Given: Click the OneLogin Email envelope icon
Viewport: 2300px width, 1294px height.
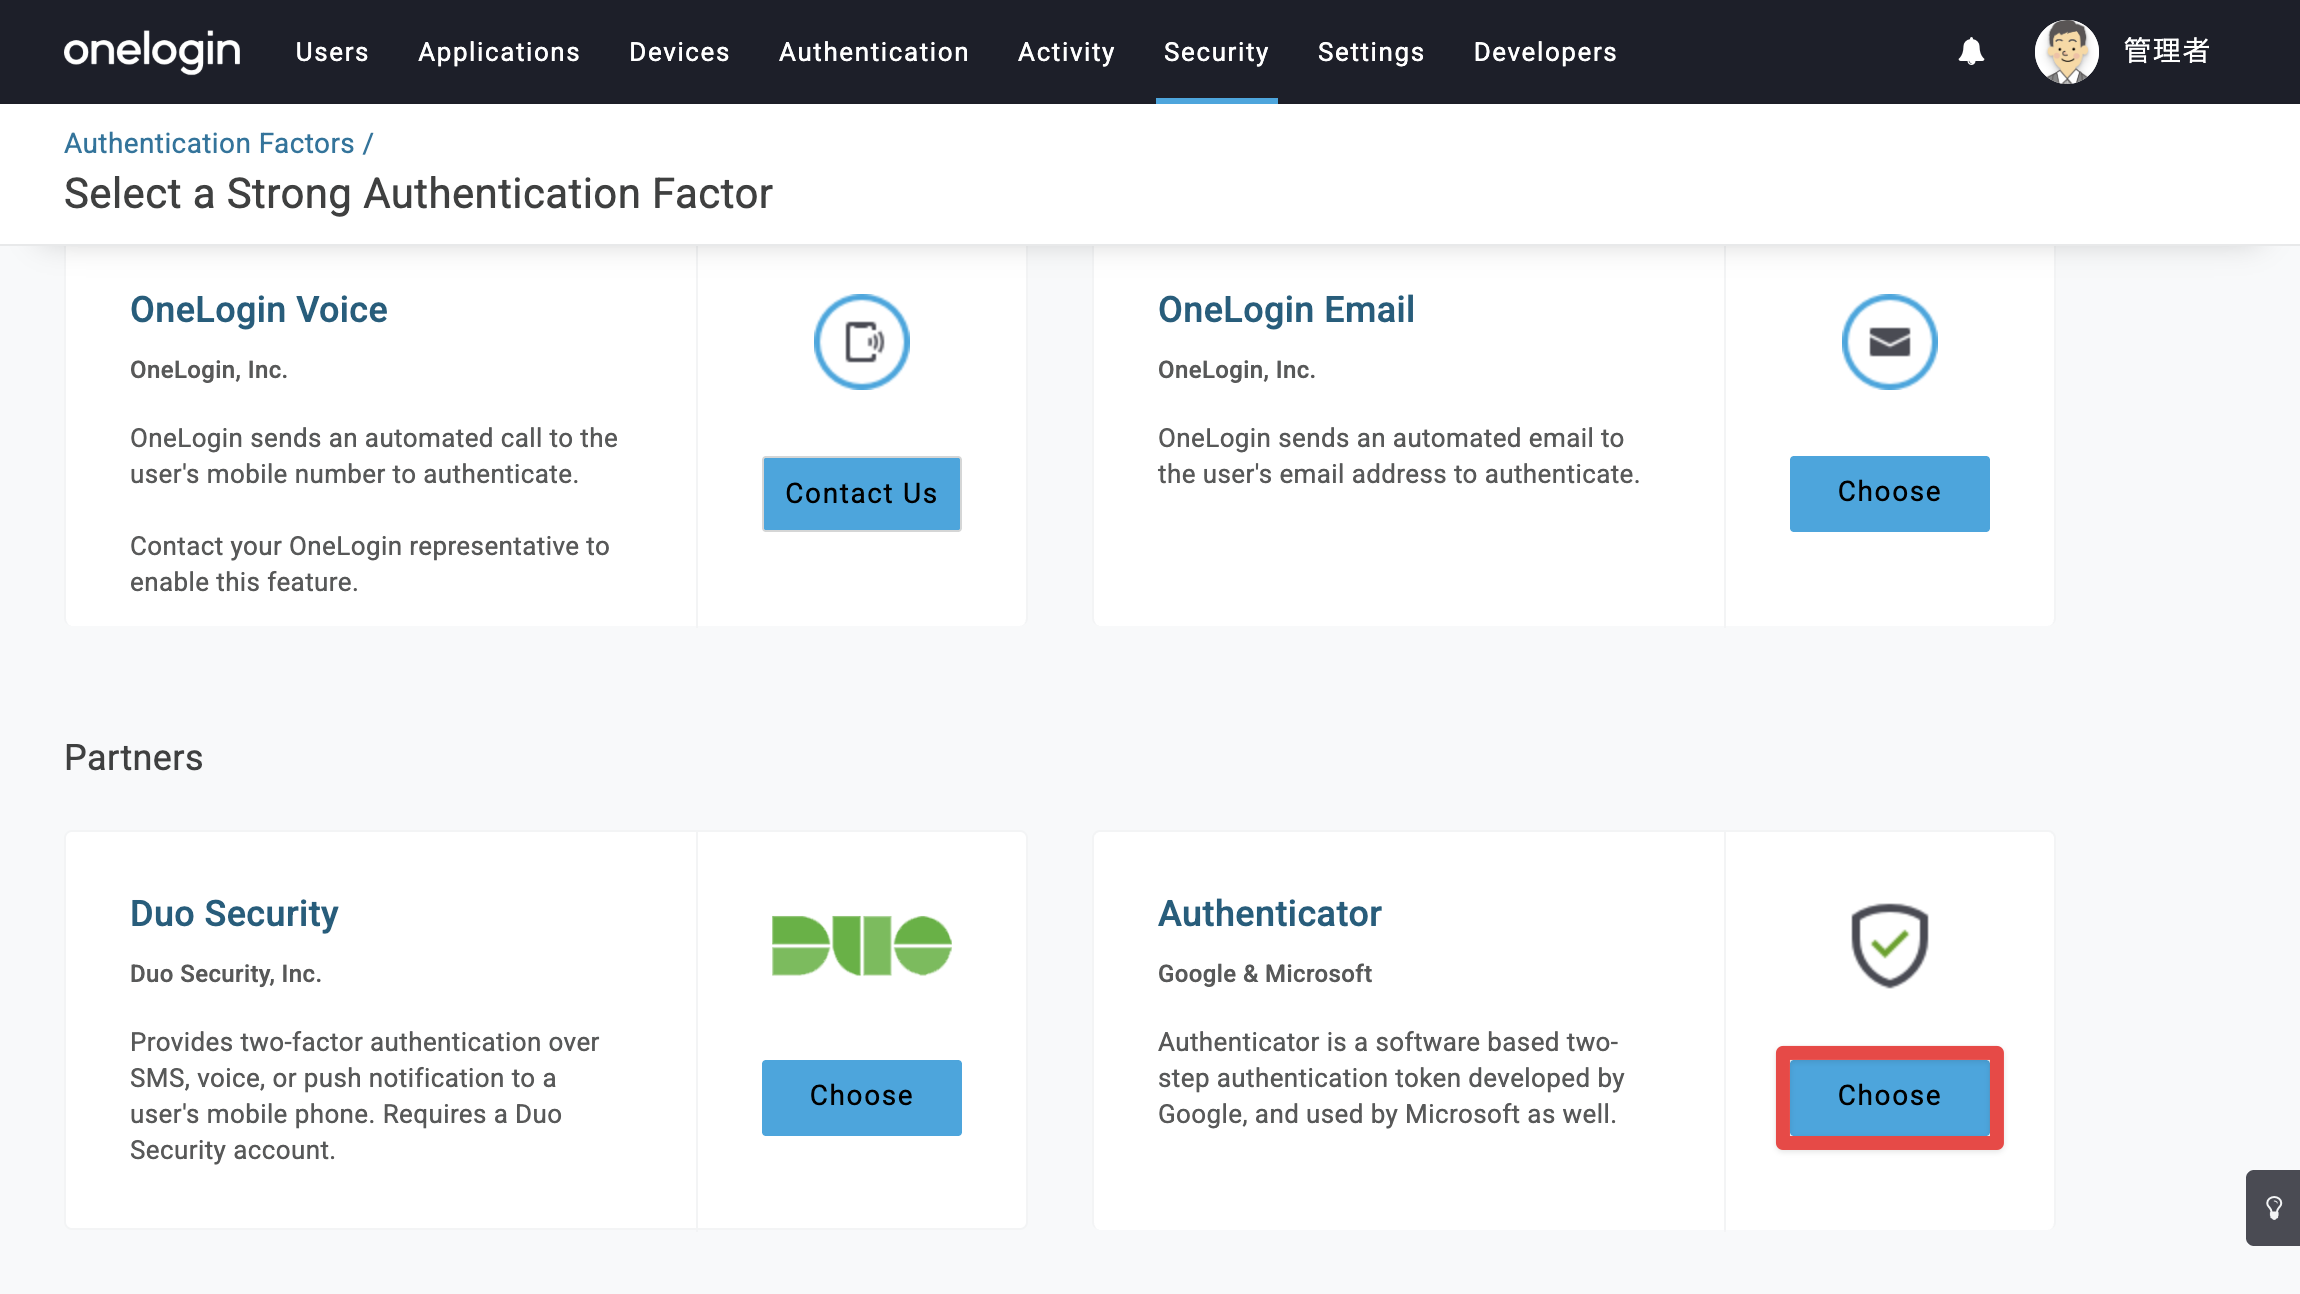Looking at the screenshot, I should (x=1890, y=342).
